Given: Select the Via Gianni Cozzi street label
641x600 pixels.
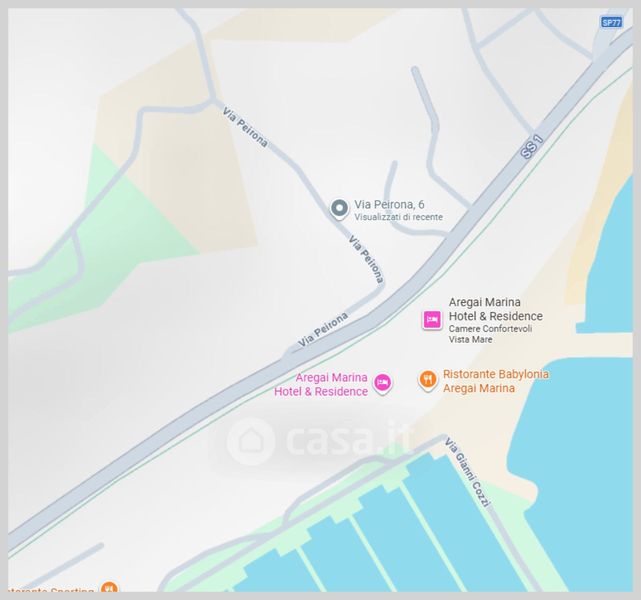Looking at the screenshot, I should (467, 472).
